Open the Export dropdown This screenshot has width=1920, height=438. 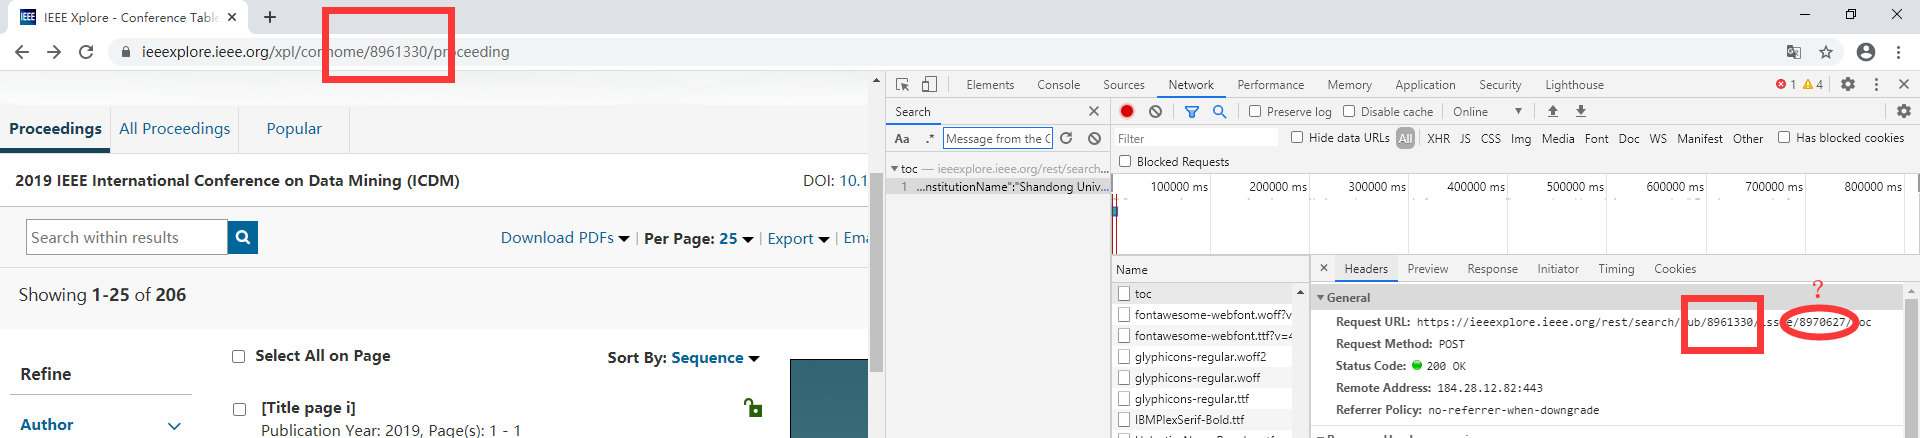[798, 238]
